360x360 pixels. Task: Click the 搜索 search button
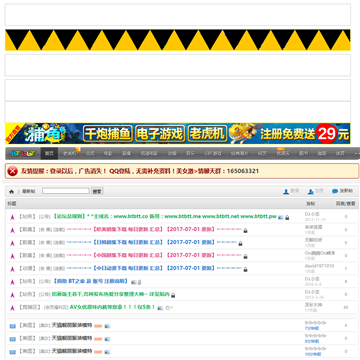(97, 191)
